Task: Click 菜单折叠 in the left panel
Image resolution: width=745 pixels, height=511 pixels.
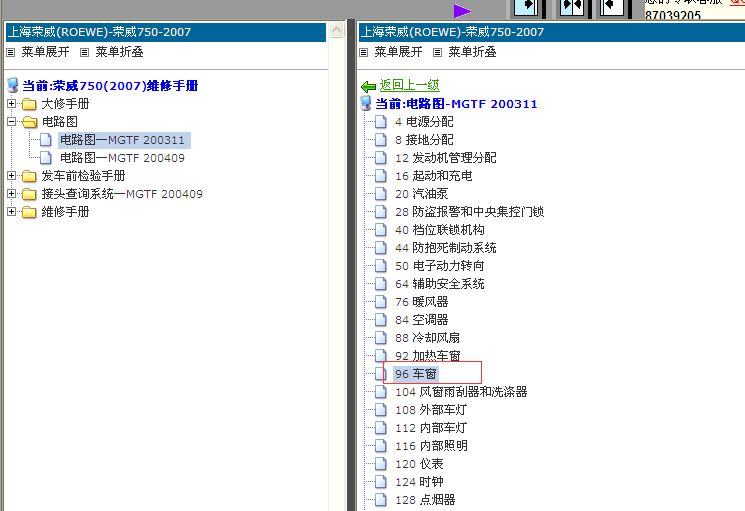Action: 119,52
